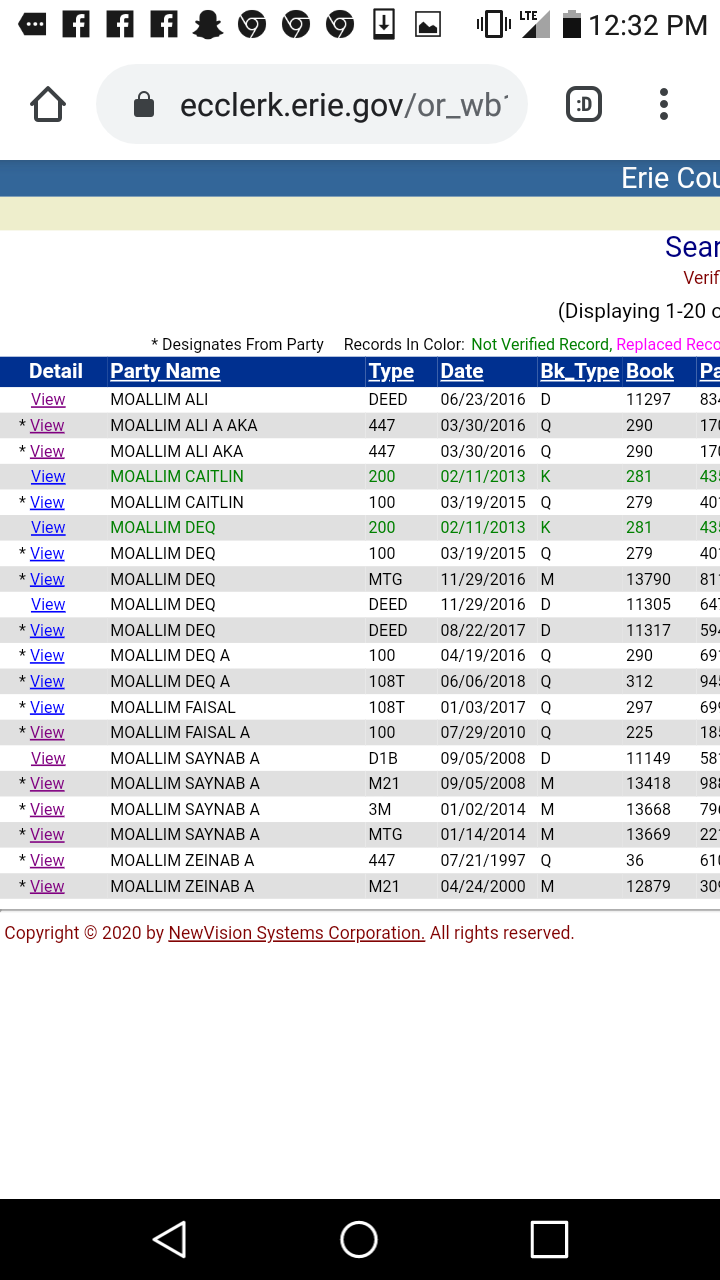Sort the table by Type column
The image size is (720, 1280).
coord(391,371)
